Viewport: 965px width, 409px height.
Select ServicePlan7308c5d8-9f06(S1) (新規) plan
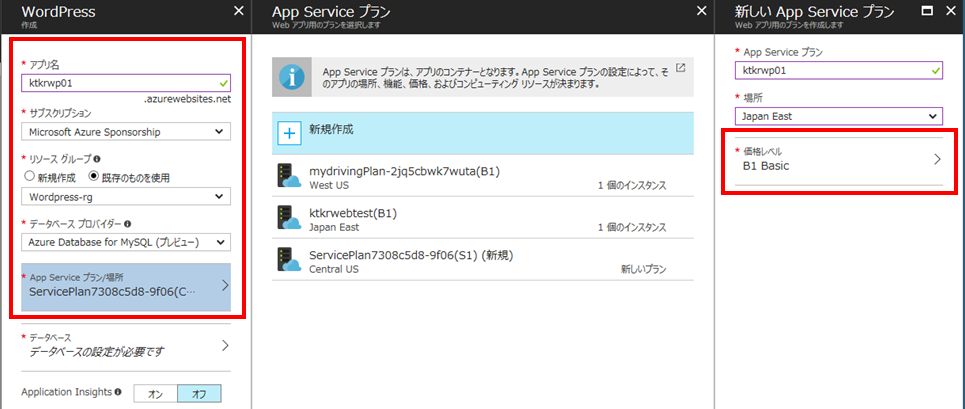[483, 260]
